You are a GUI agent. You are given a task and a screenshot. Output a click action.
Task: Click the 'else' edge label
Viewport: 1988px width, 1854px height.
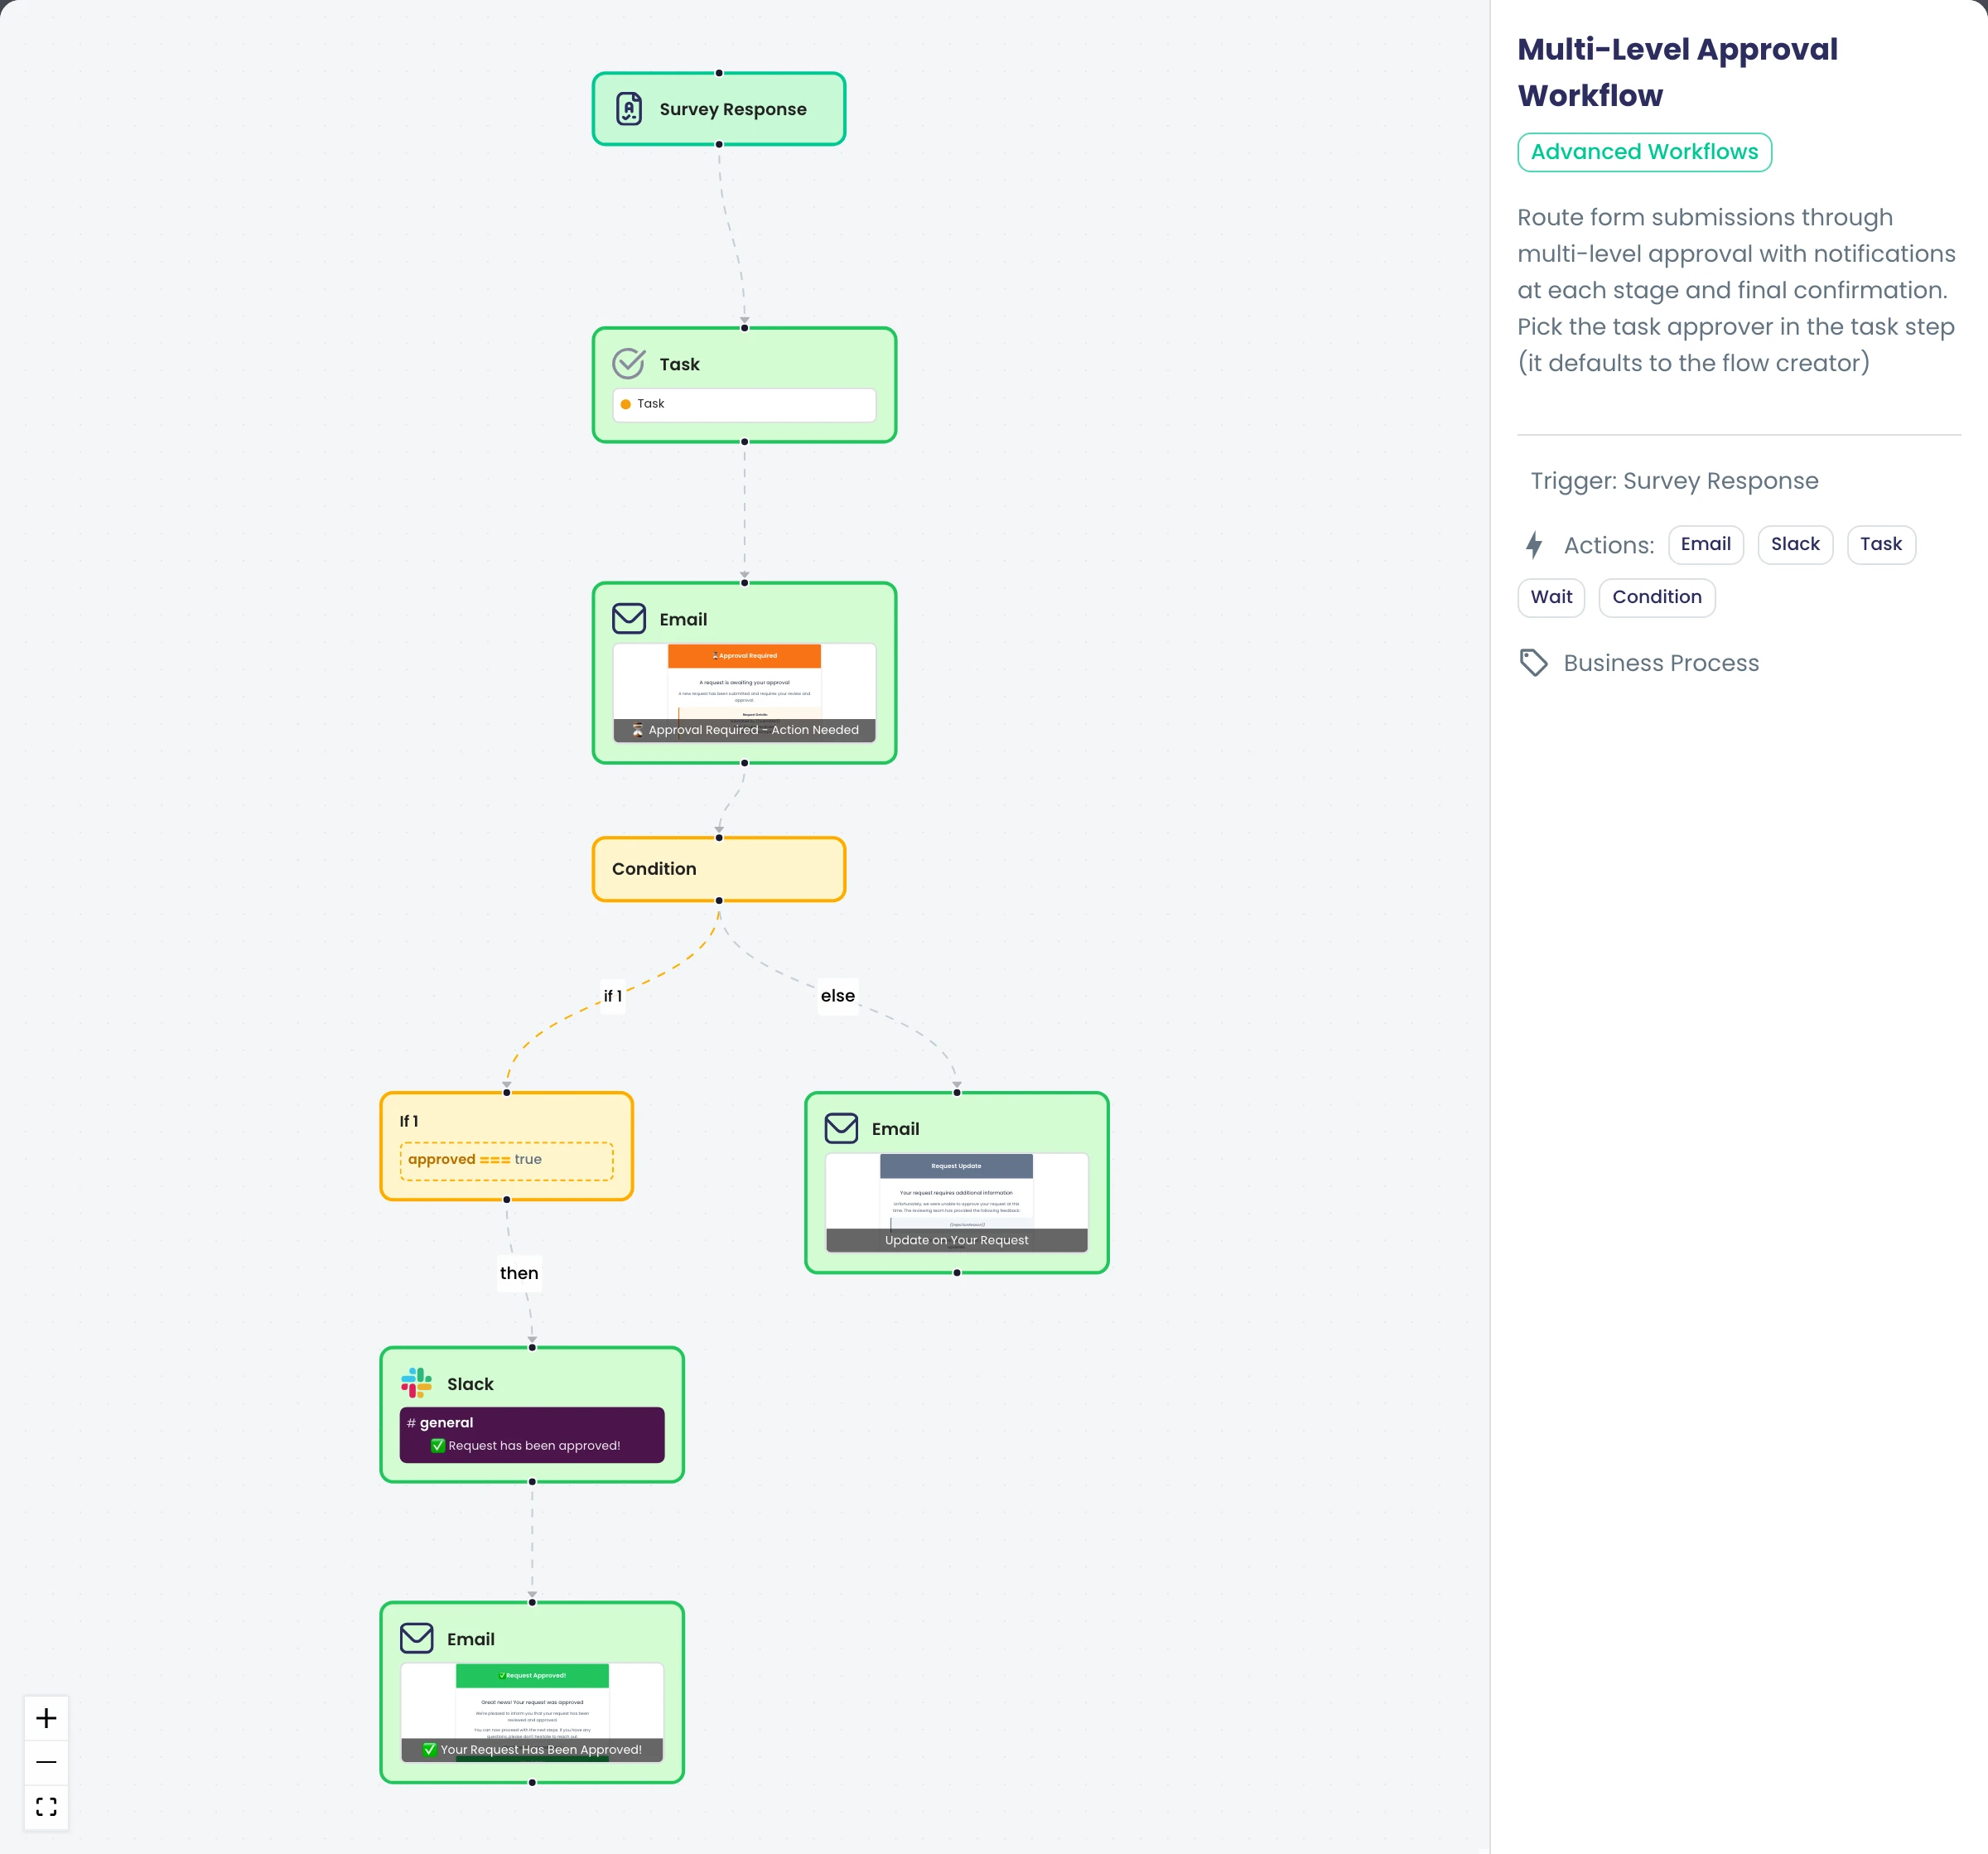click(838, 996)
